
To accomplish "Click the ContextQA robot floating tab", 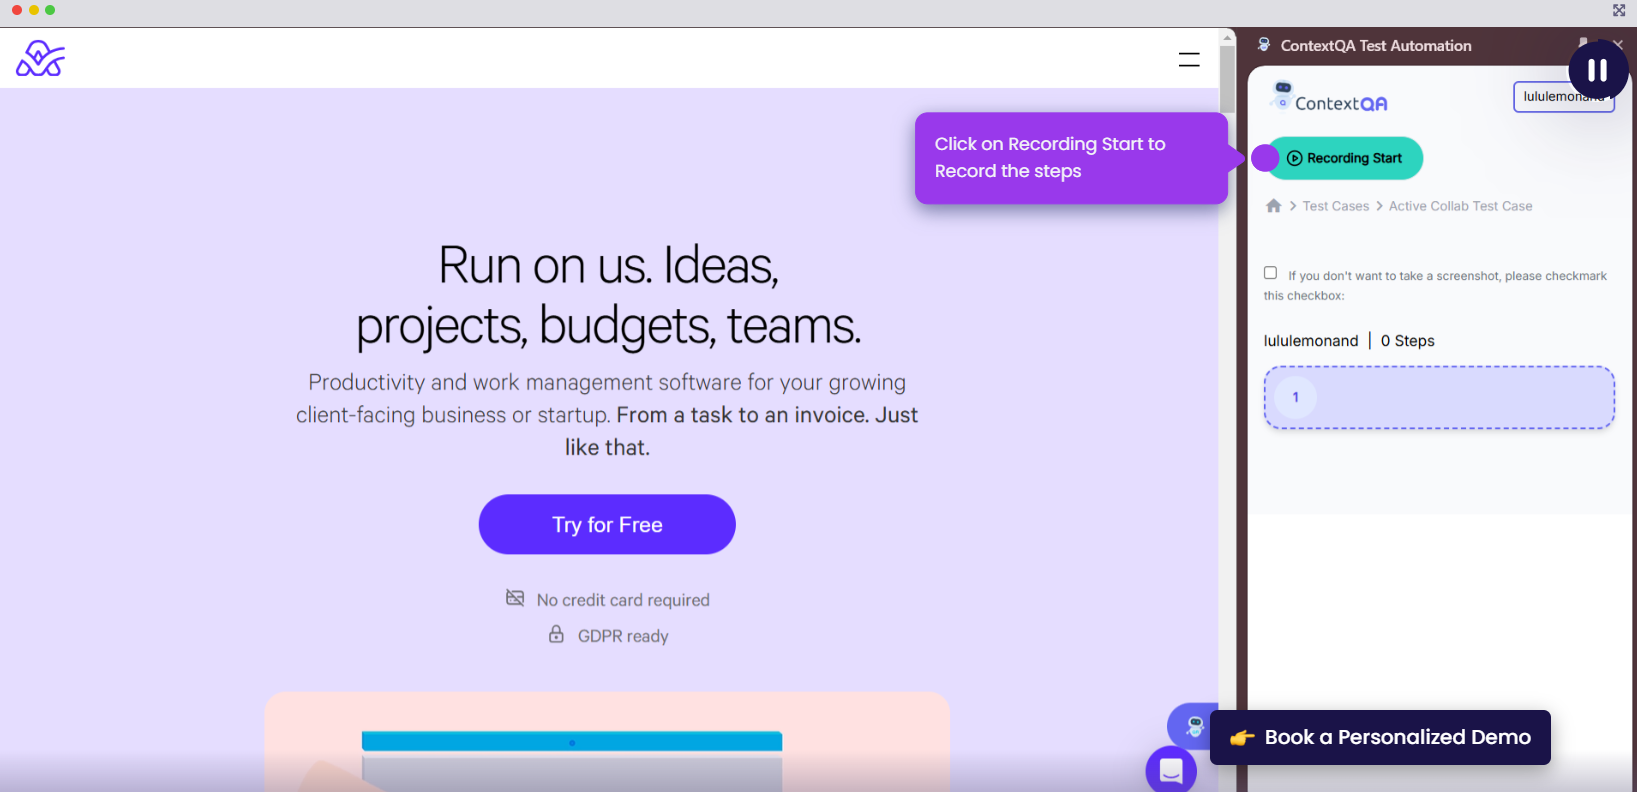I will (x=1193, y=726).
